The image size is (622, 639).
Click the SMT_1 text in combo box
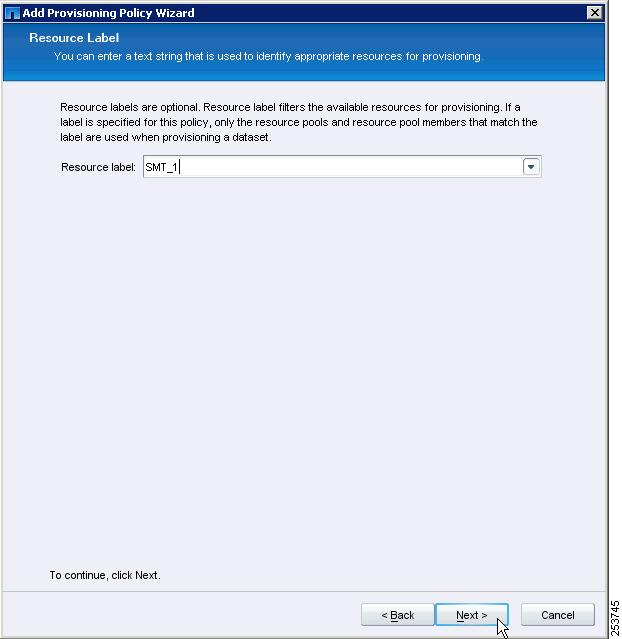(x=162, y=167)
